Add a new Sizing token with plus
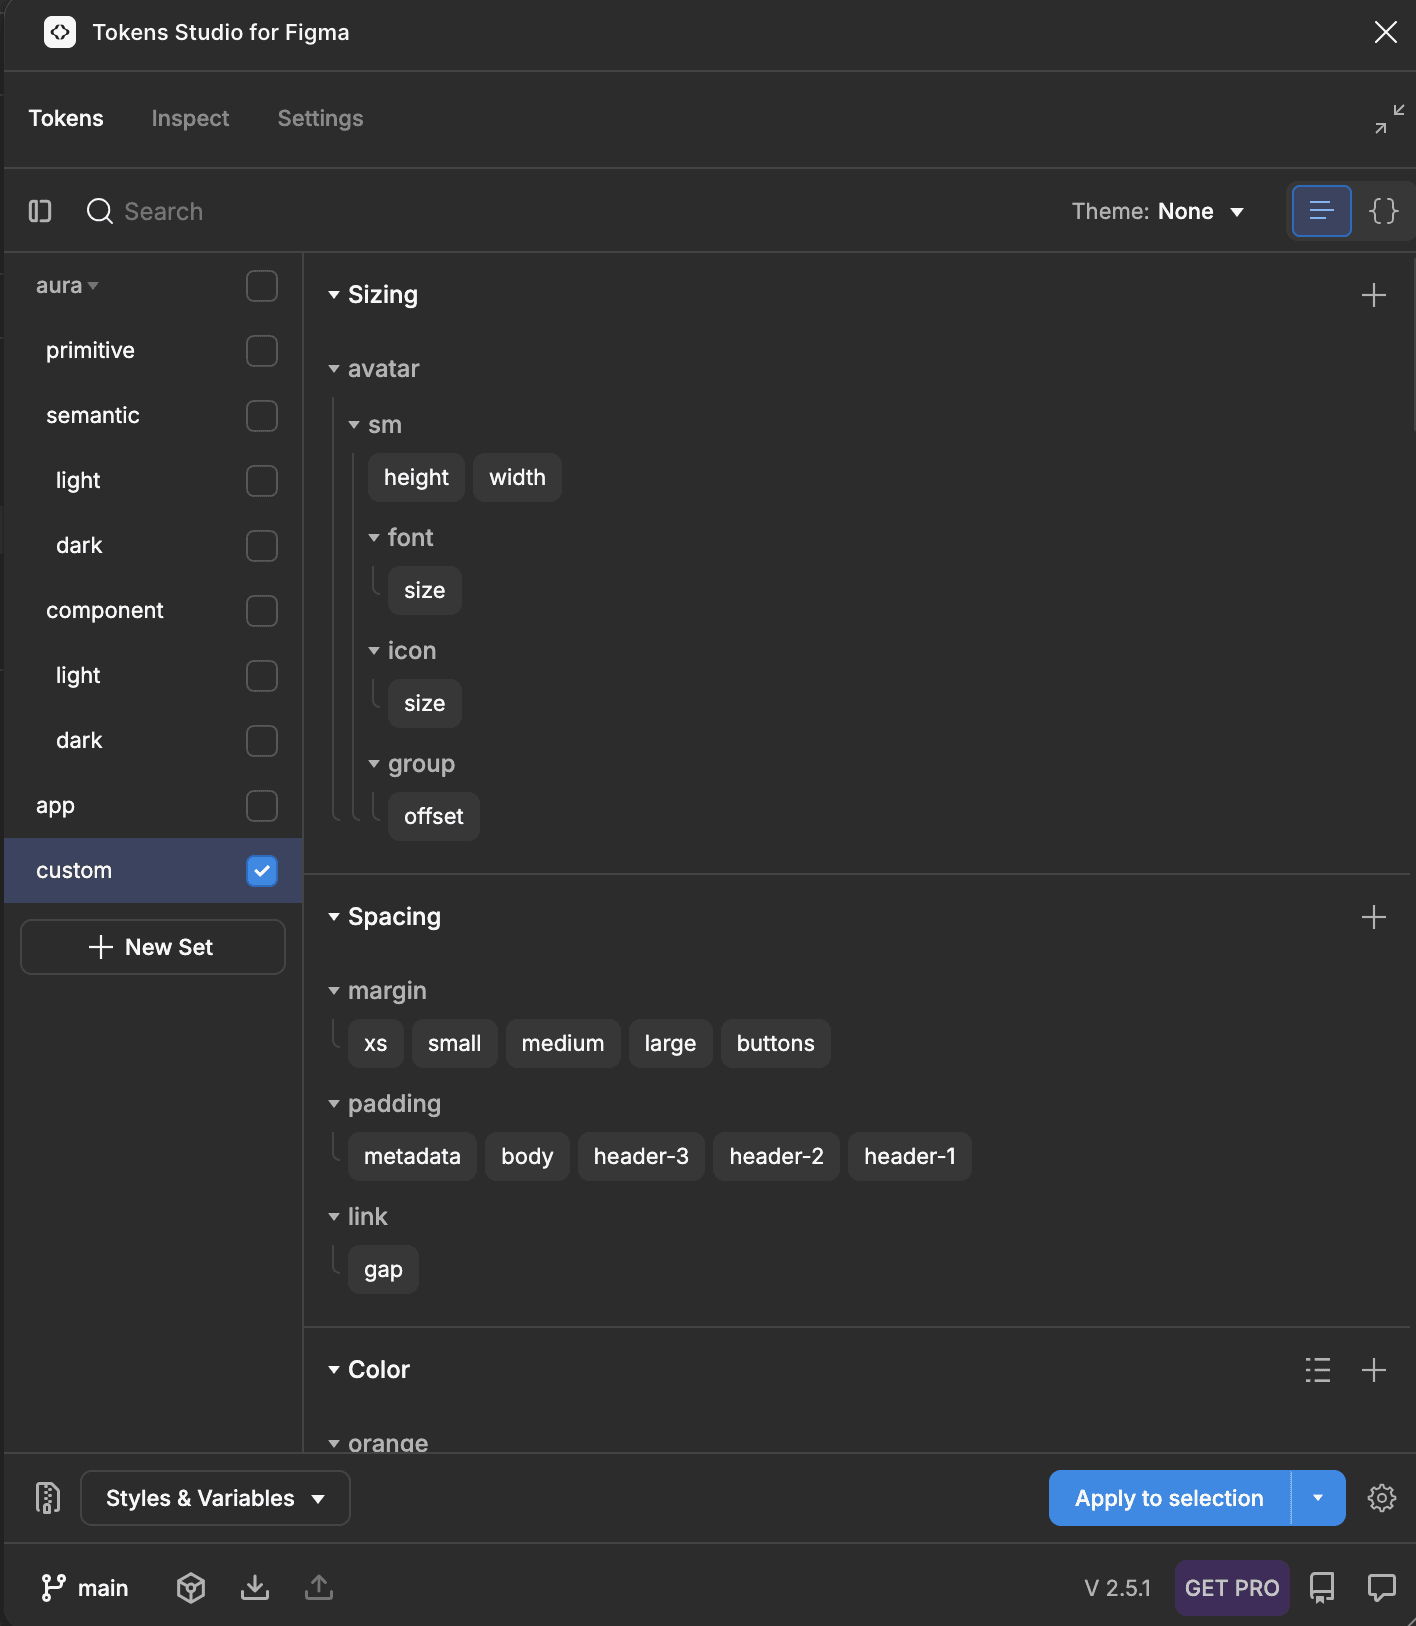 [x=1374, y=295]
